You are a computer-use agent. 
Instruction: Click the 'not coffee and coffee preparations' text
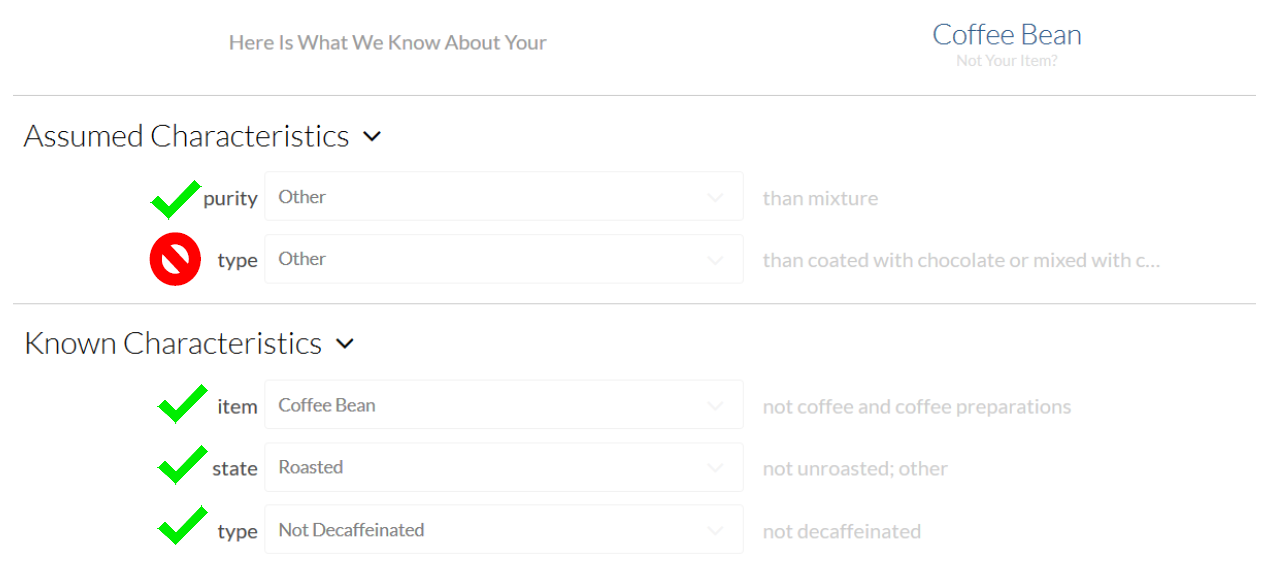point(917,407)
